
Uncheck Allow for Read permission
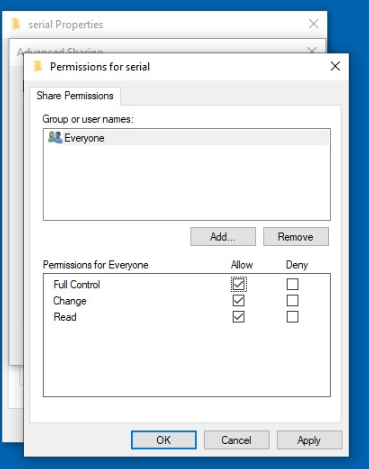point(238,317)
